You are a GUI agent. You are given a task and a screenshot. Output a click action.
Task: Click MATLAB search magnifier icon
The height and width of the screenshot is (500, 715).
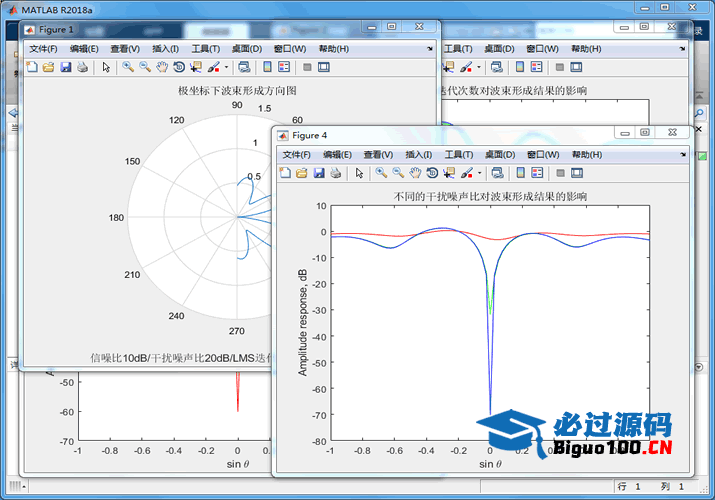(x=699, y=113)
